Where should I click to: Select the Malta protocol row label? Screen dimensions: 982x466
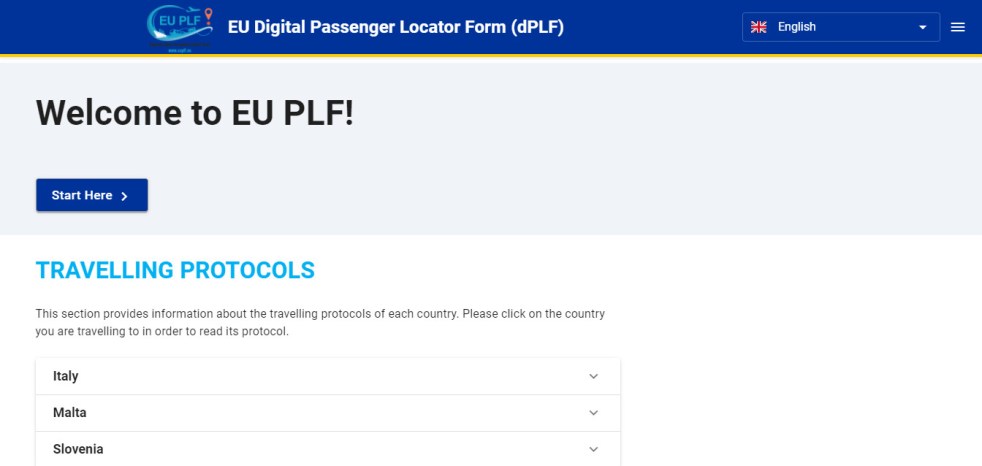[x=70, y=413]
